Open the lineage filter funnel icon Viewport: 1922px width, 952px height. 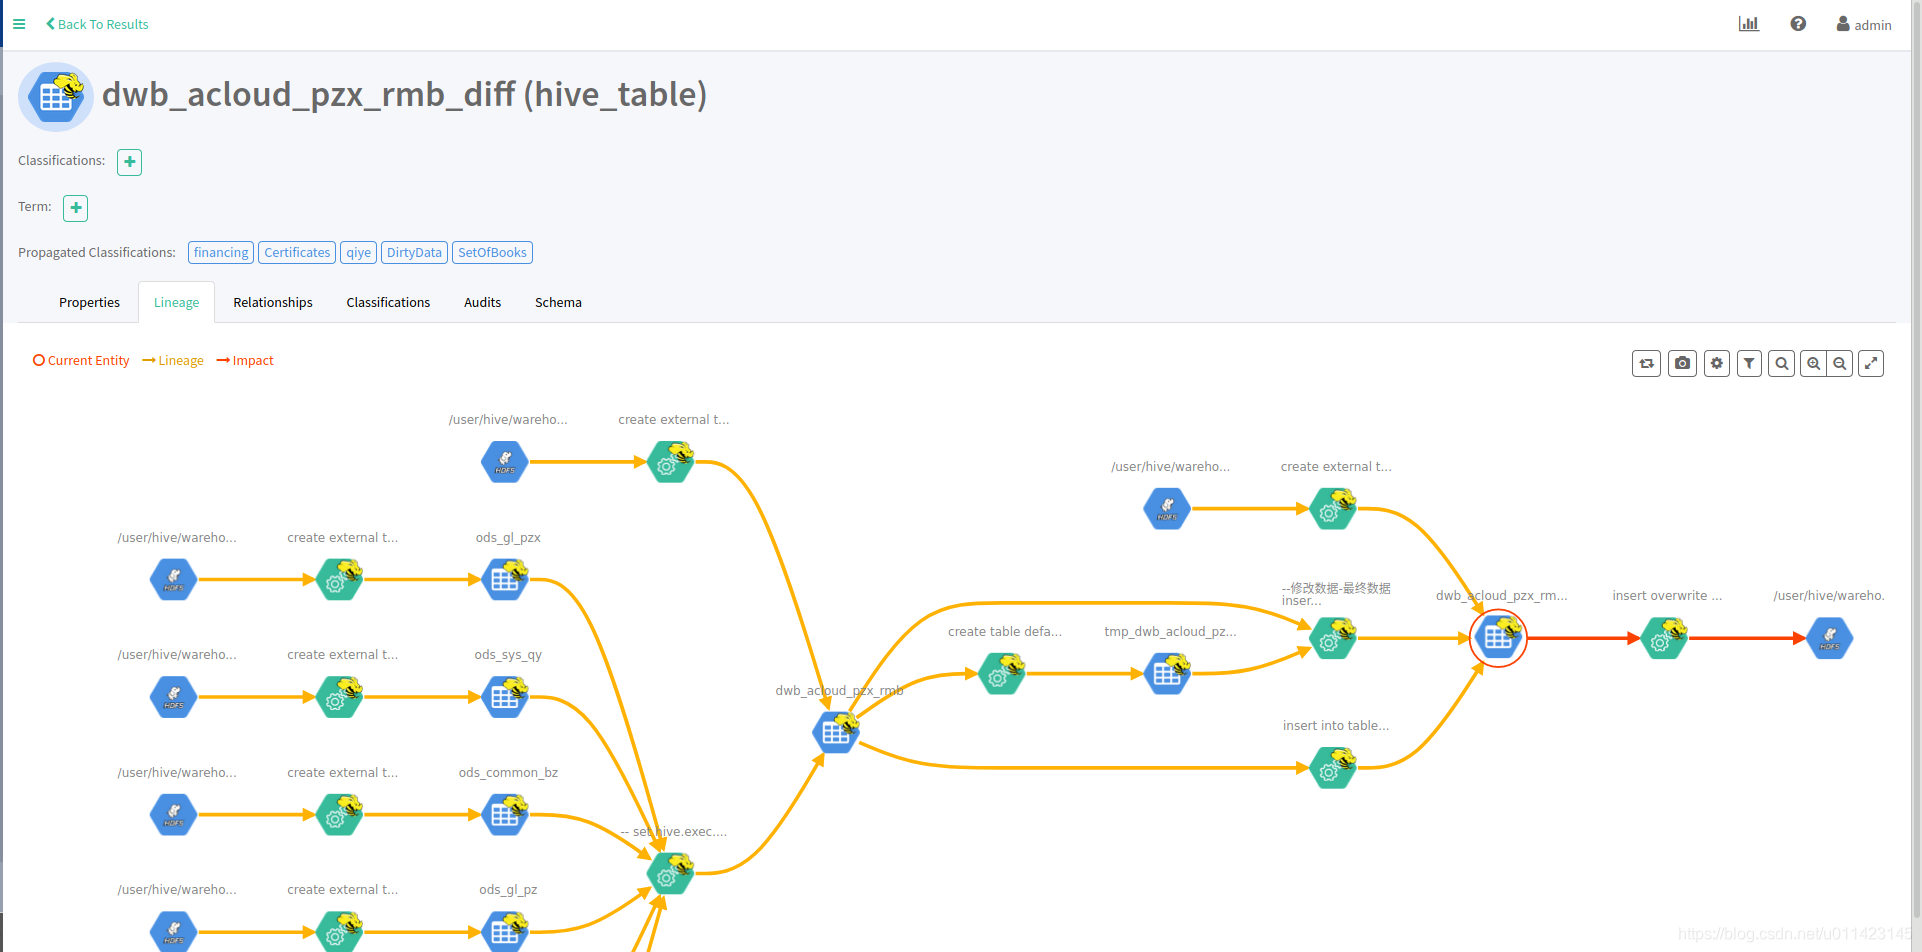click(1749, 364)
